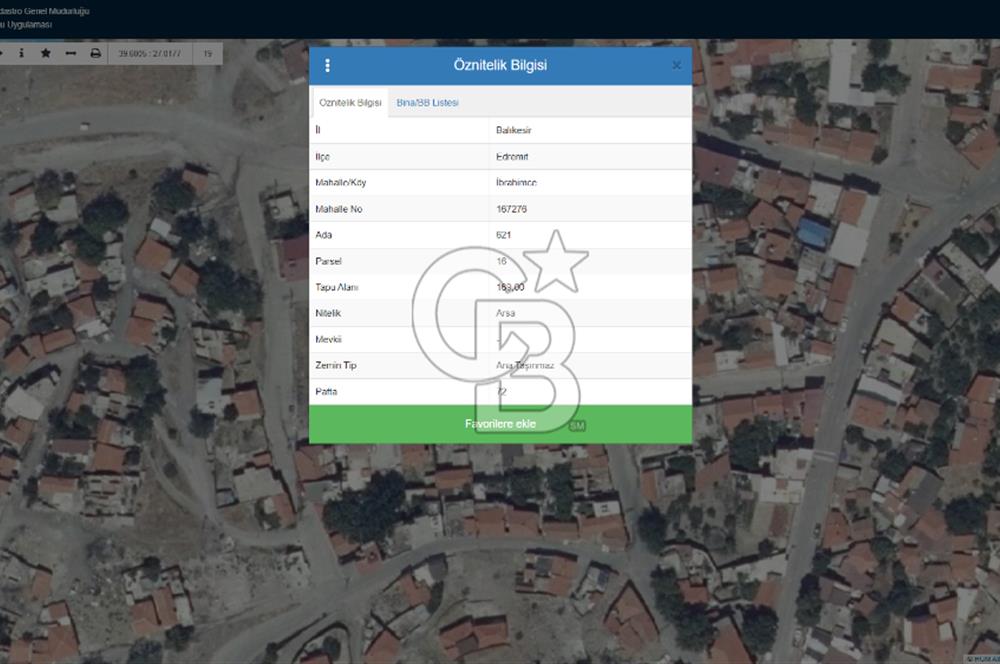Click the Balıkesir value in the İl row
This screenshot has width=1000, height=664.
point(514,130)
